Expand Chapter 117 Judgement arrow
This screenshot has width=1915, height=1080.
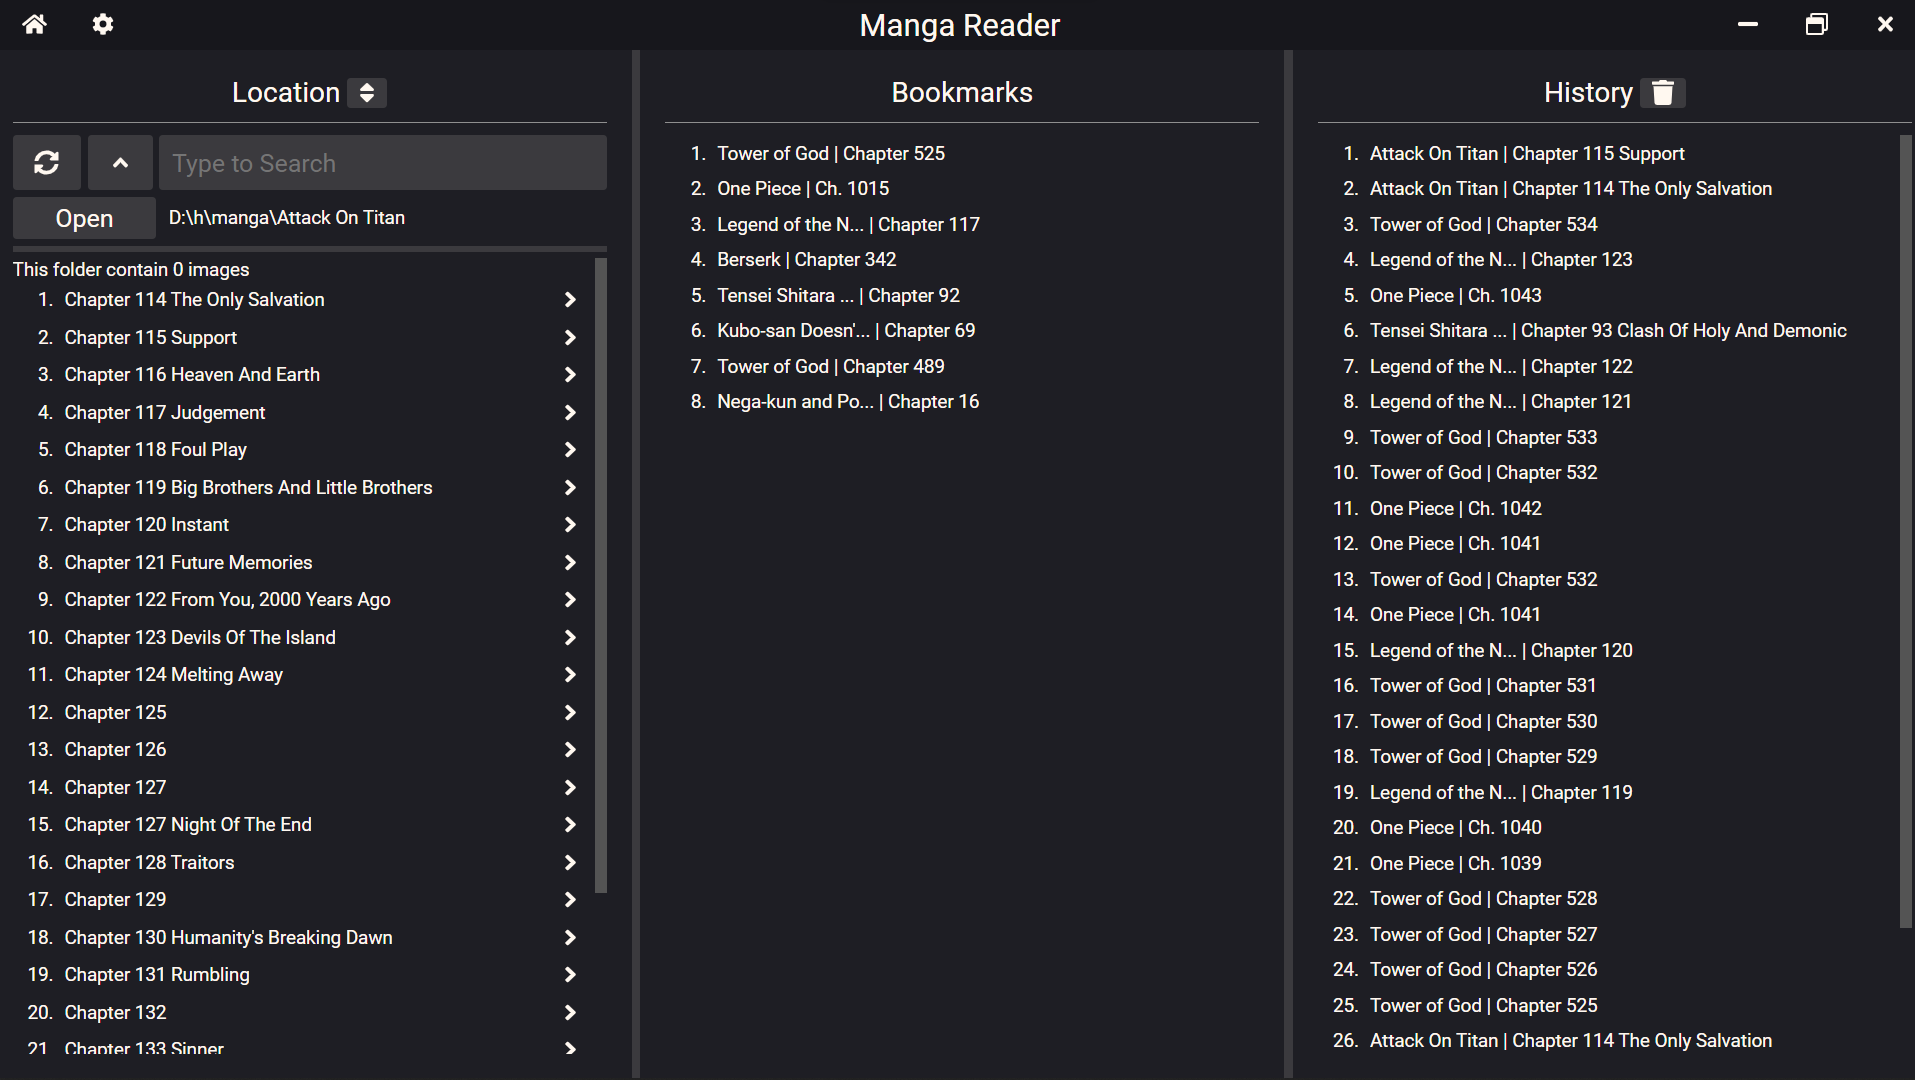pyautogui.click(x=570, y=413)
